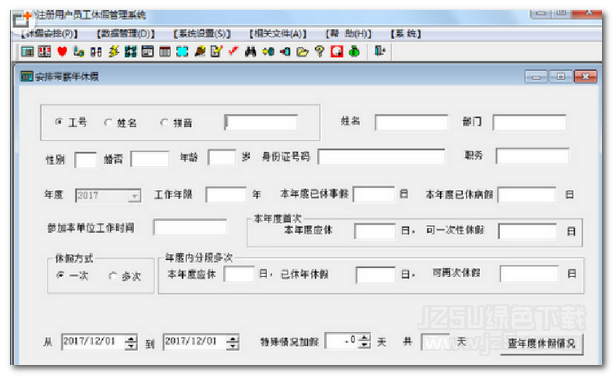Open the 帮助(H) menu
Screen dimensions: 613x376
348,34
